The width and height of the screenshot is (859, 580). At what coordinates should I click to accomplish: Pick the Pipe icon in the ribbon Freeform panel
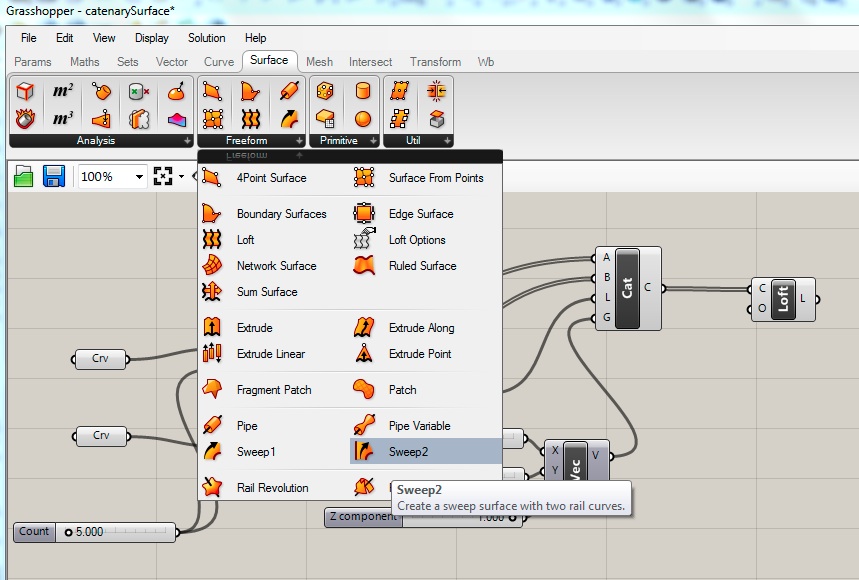(x=289, y=91)
